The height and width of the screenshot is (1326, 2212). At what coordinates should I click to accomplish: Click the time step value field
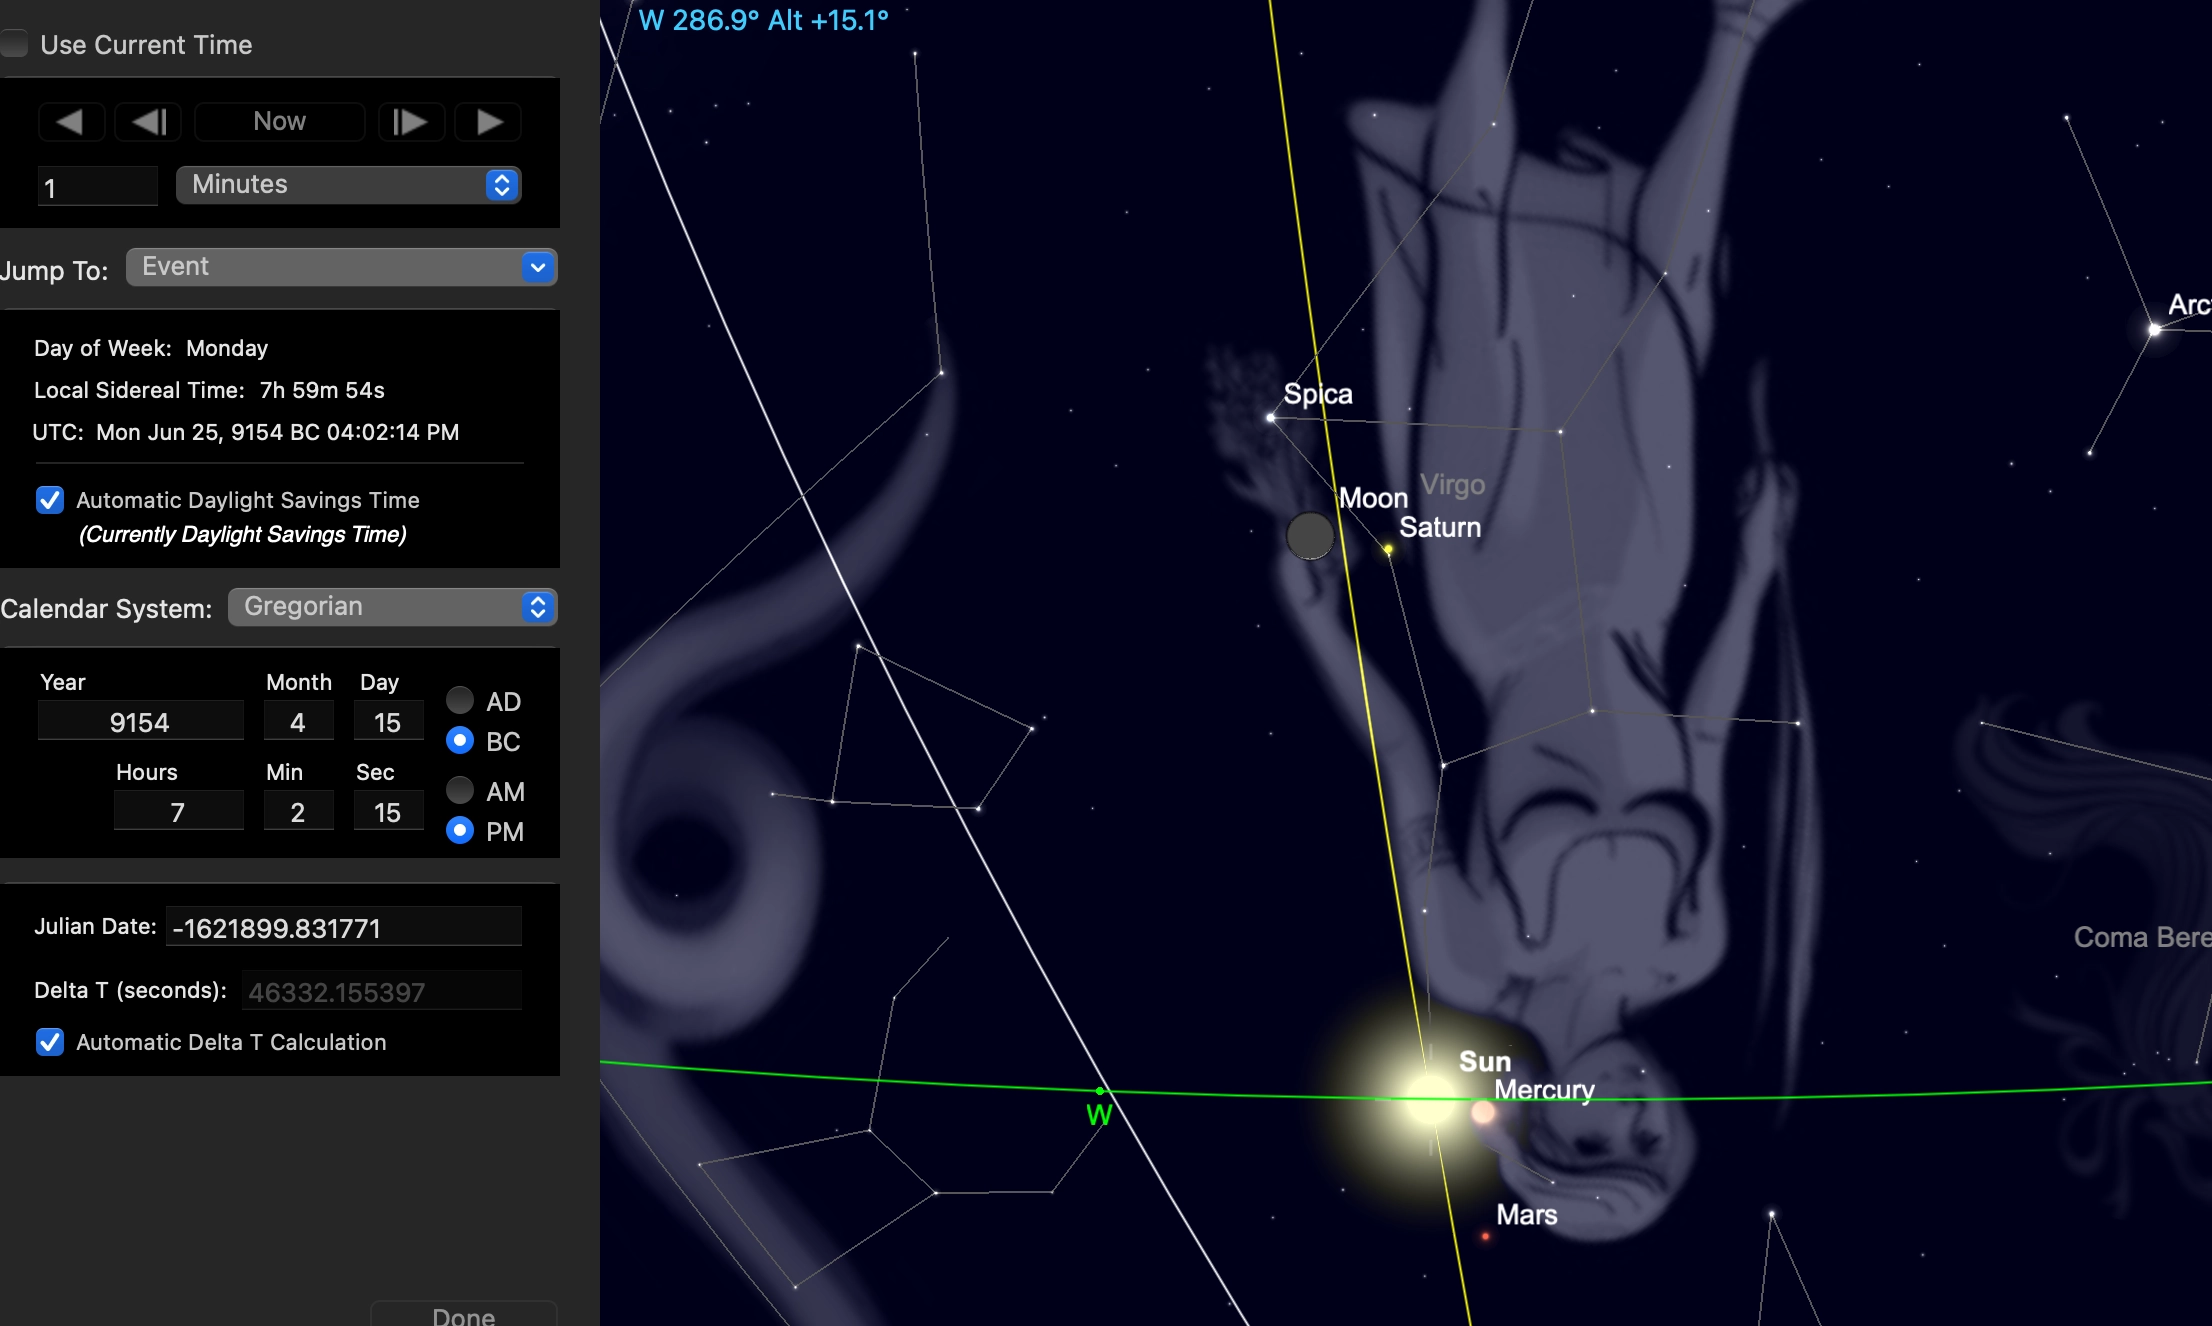98,186
